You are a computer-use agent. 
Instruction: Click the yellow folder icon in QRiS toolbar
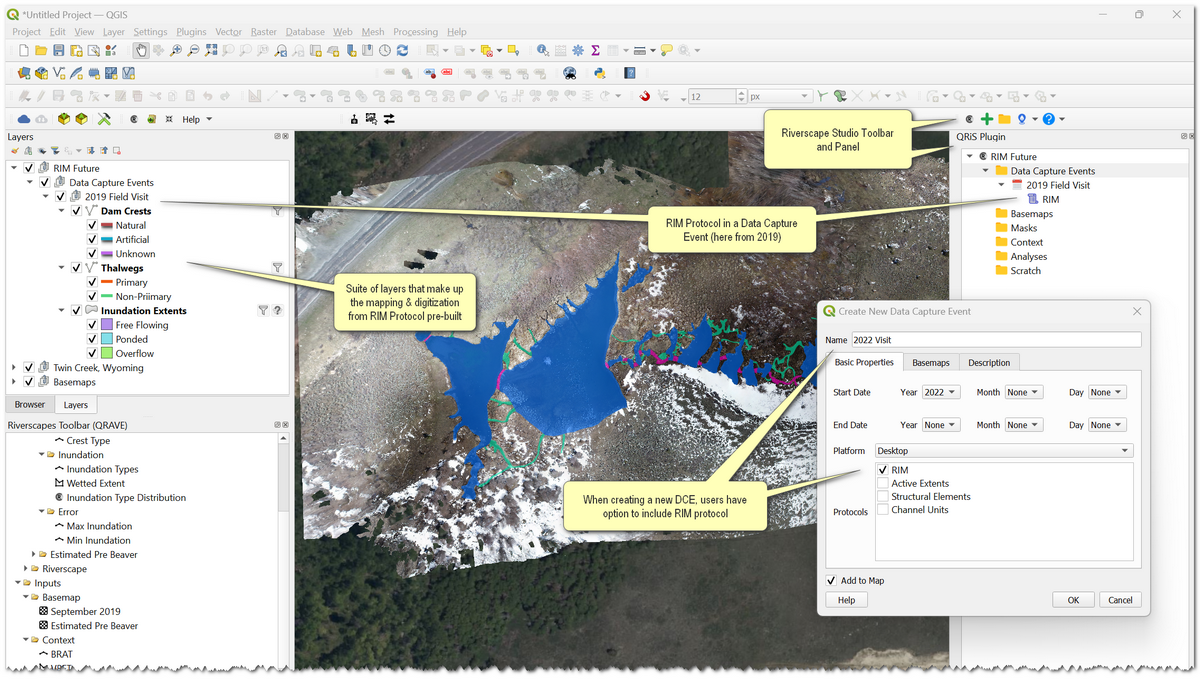[x=1004, y=119]
